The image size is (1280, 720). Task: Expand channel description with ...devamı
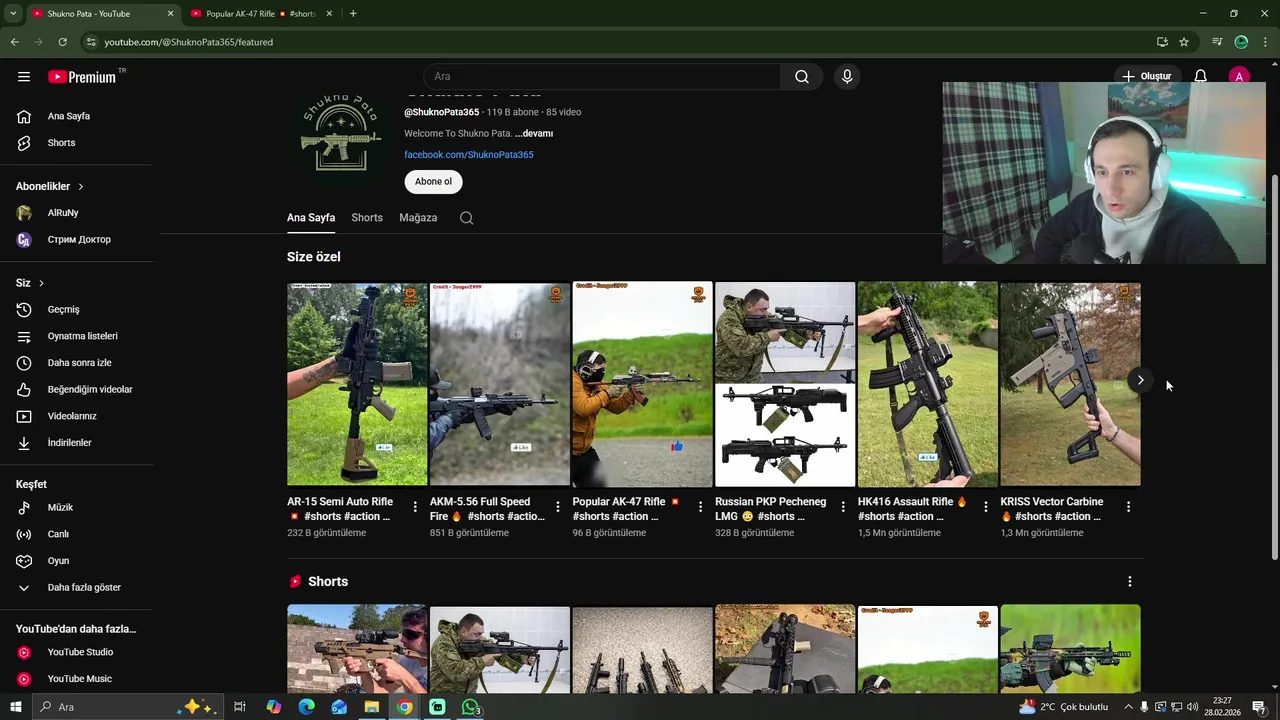pyautogui.click(x=534, y=133)
